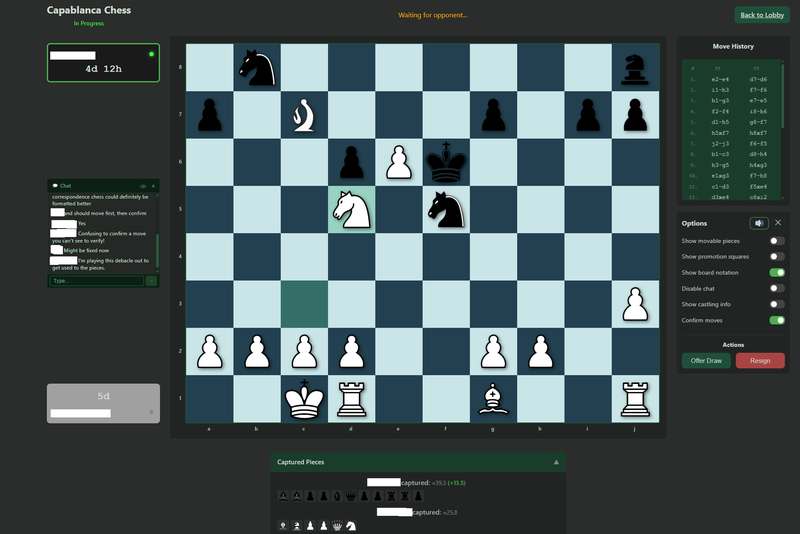Select move f5xe4 in Move History
Viewport: 800px width, 534px height.
click(x=758, y=186)
